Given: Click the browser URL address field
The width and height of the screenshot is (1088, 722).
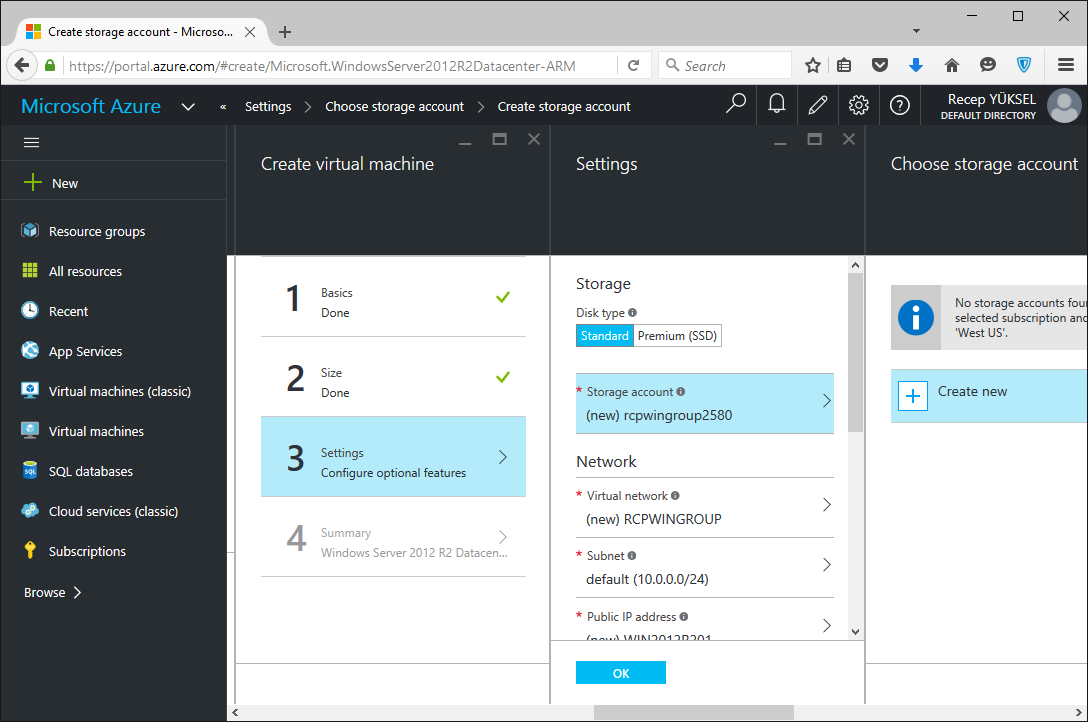Looking at the screenshot, I should [x=340, y=66].
